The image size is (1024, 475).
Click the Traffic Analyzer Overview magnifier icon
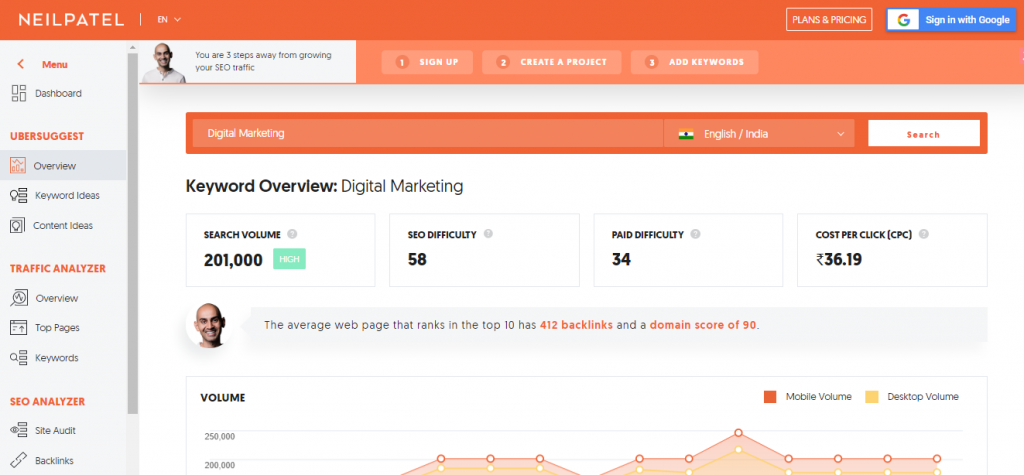pyautogui.click(x=19, y=298)
